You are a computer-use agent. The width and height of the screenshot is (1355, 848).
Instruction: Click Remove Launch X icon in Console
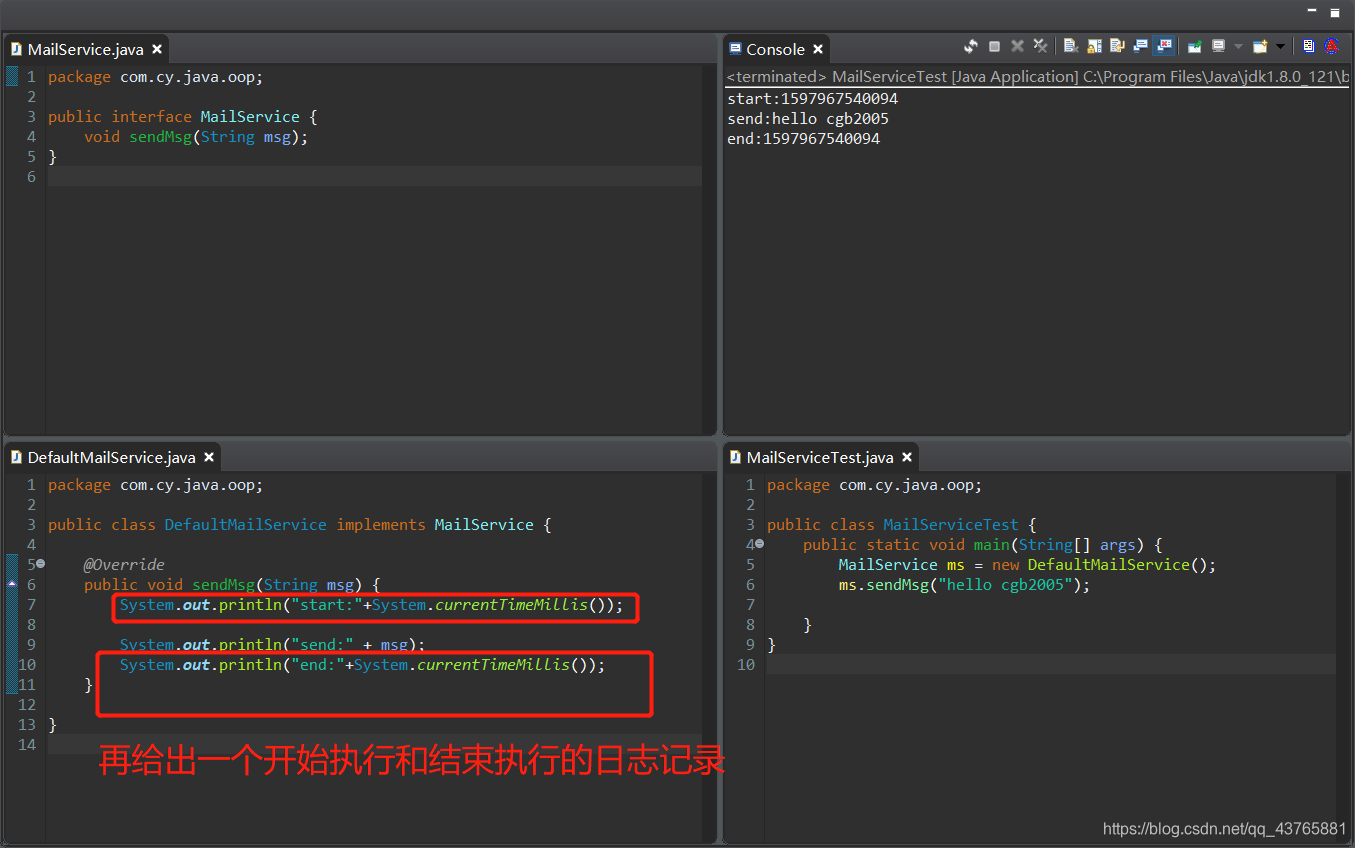point(1017,46)
